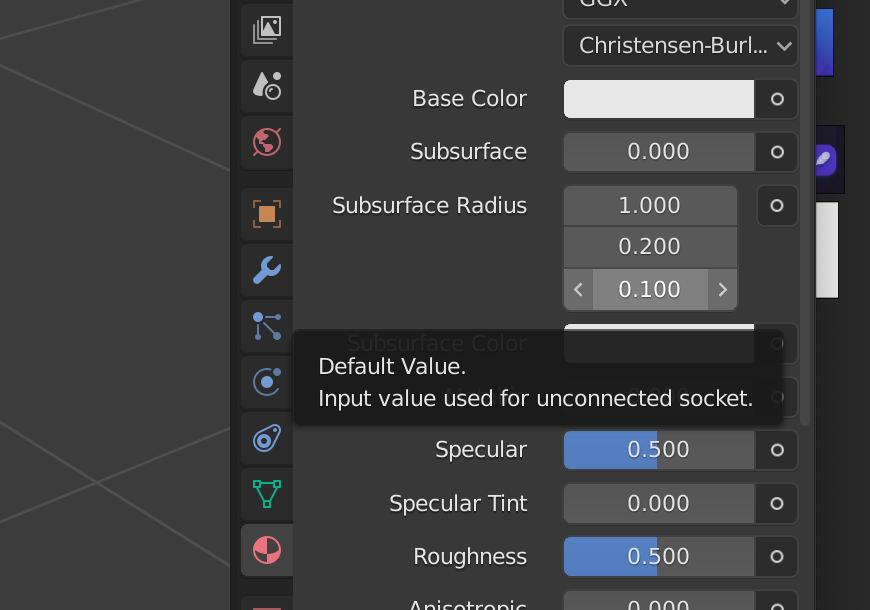This screenshot has width=870, height=610.
Task: Click the Subsurface value field
Action: coord(659,152)
